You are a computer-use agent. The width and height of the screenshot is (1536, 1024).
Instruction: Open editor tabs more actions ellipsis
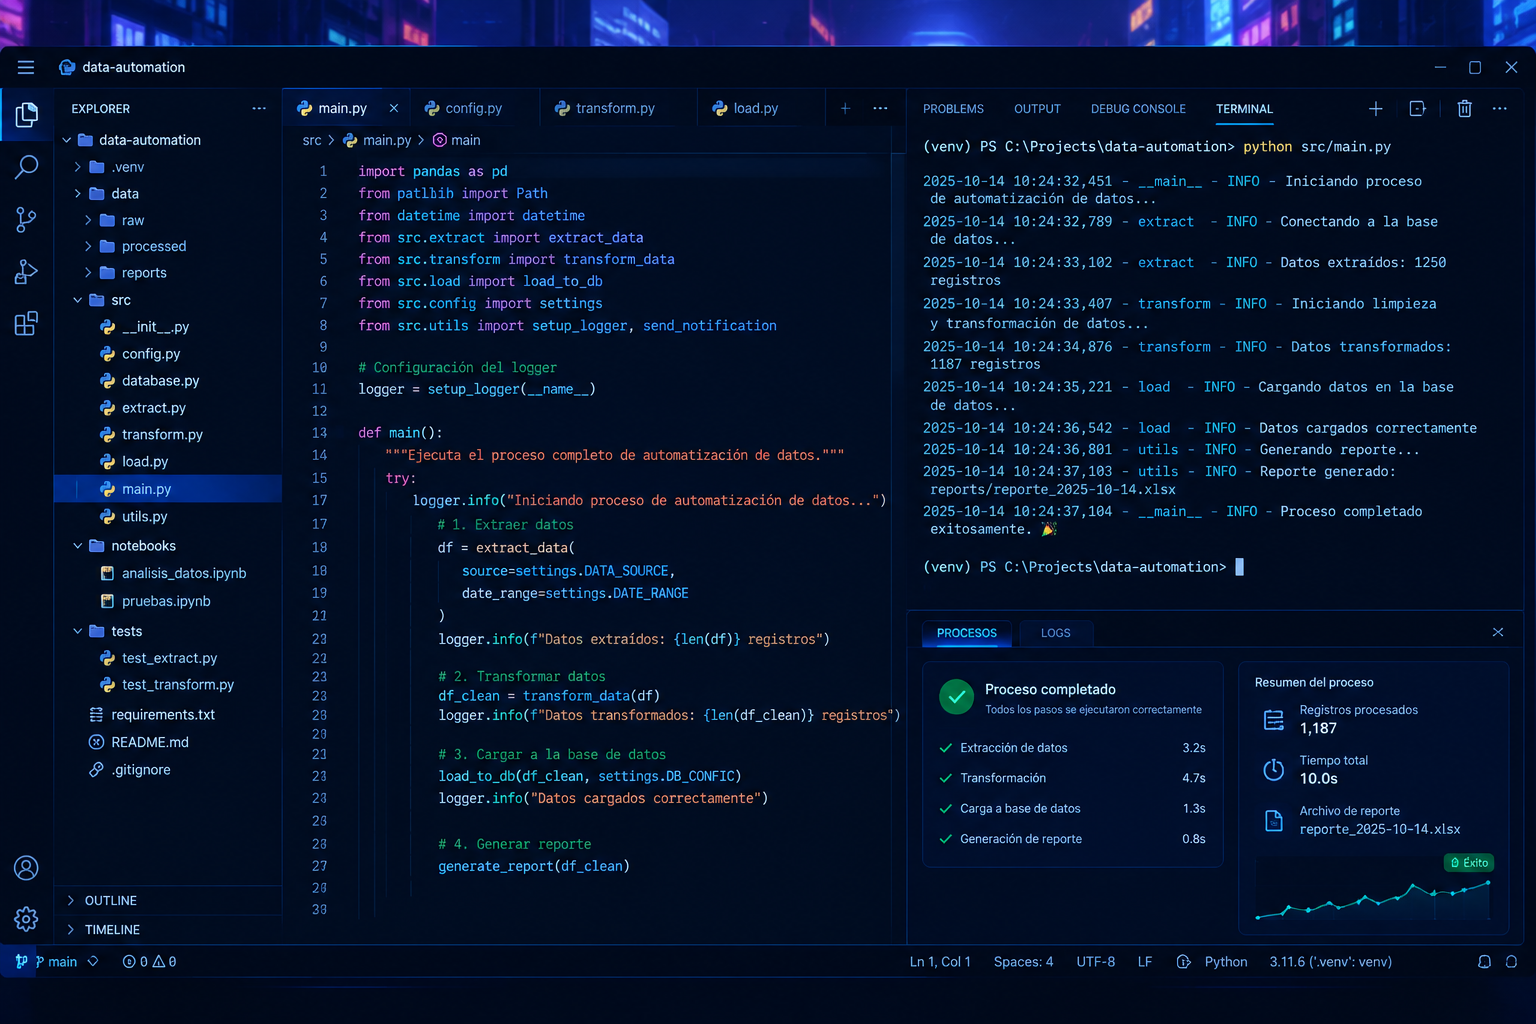880,108
